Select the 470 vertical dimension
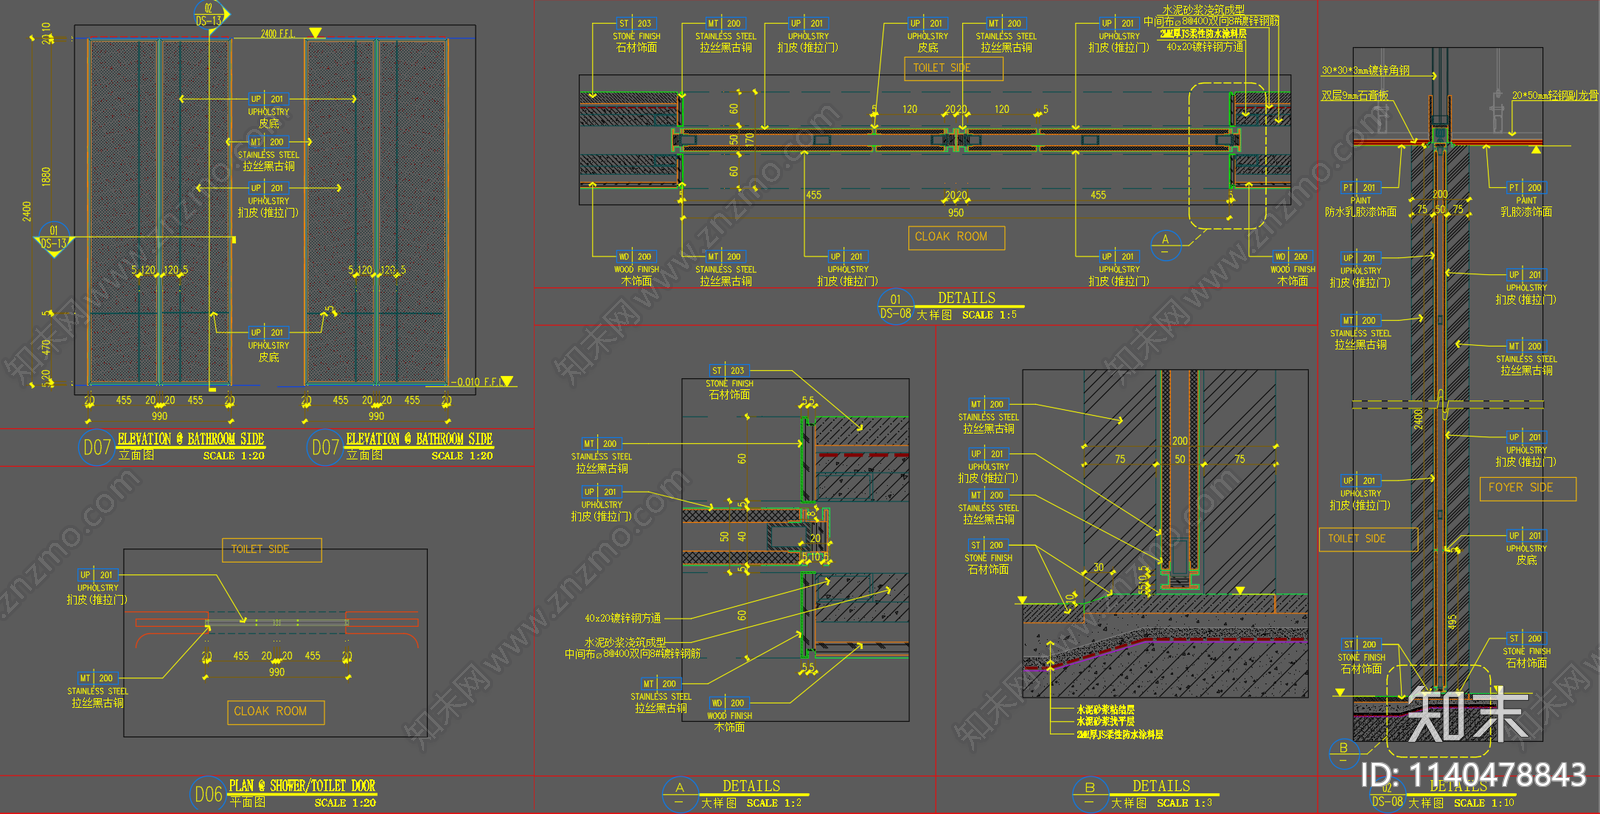Viewport: 1600px width, 814px height. (46, 347)
